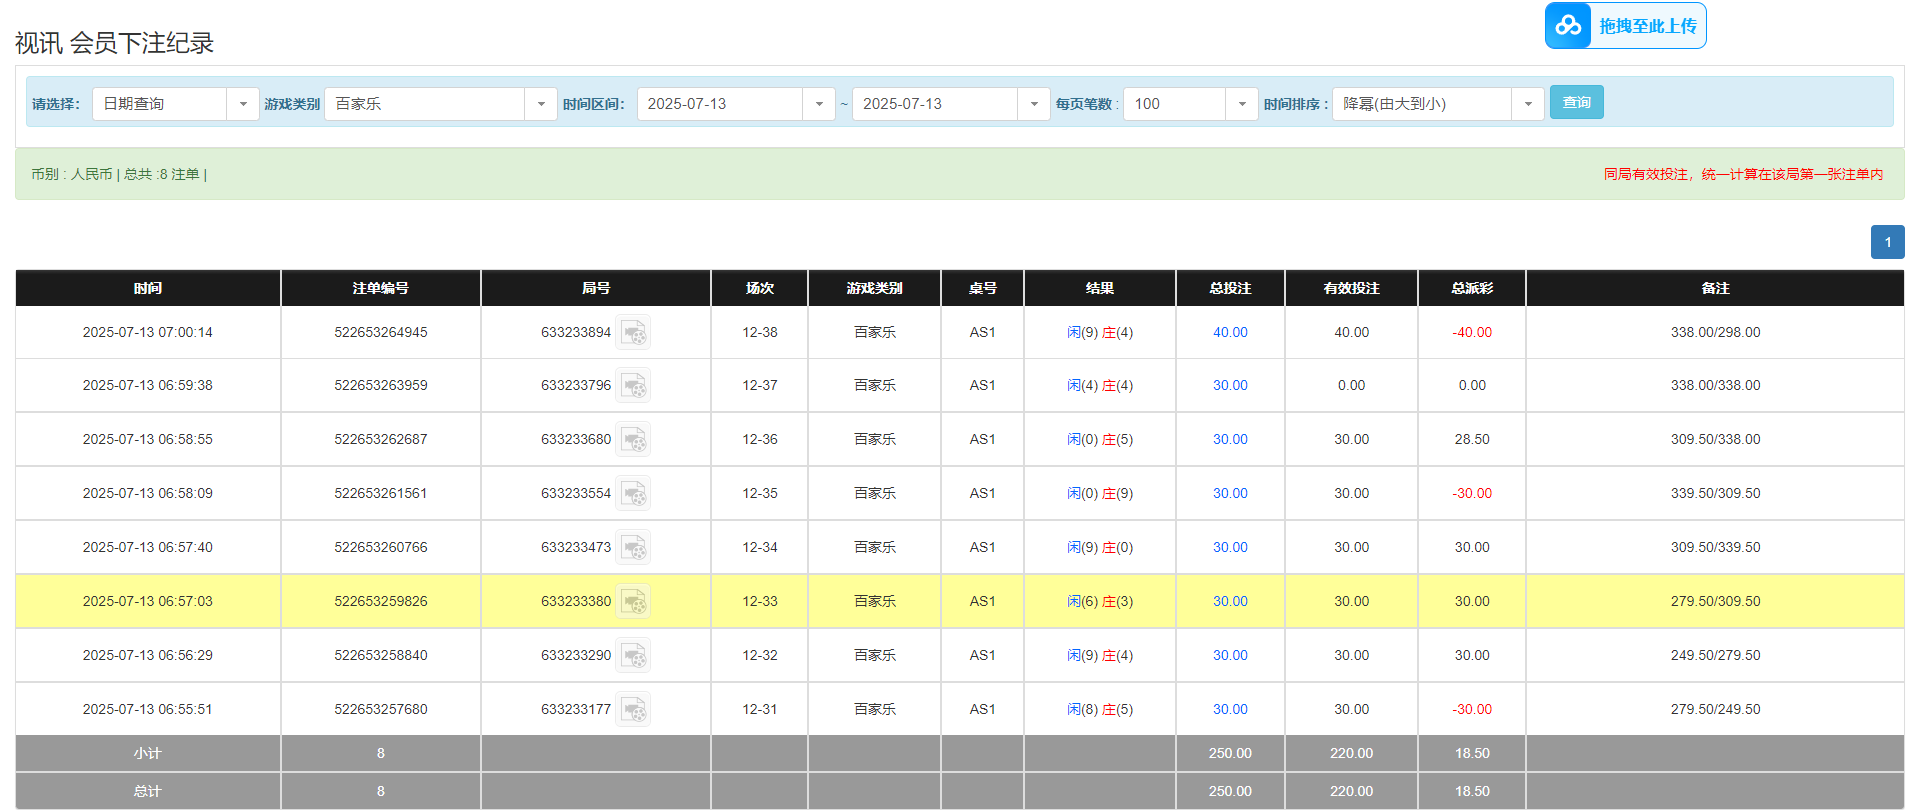Screen dimensions: 1913x810
Task: Click video replay icon for round 633233894
Action: (633, 333)
